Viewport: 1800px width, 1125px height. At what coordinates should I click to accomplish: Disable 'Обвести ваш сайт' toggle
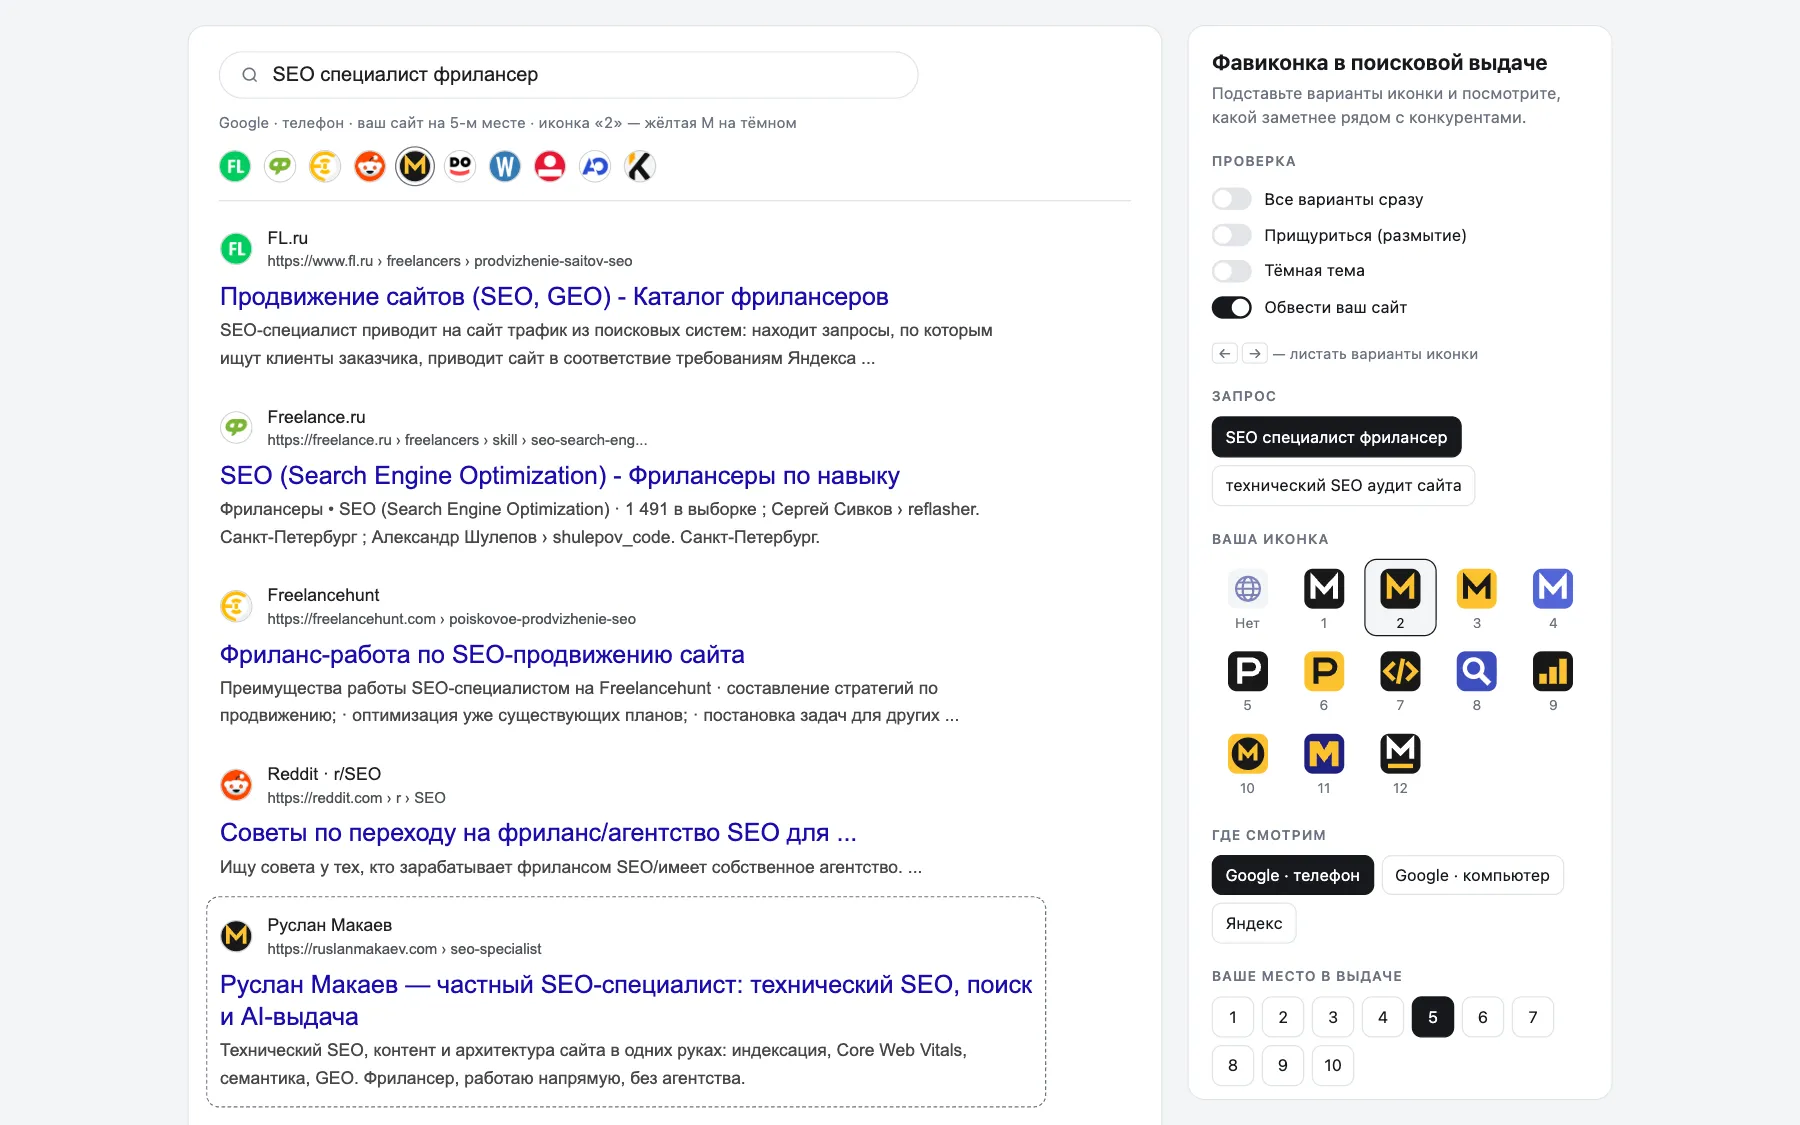(x=1231, y=307)
